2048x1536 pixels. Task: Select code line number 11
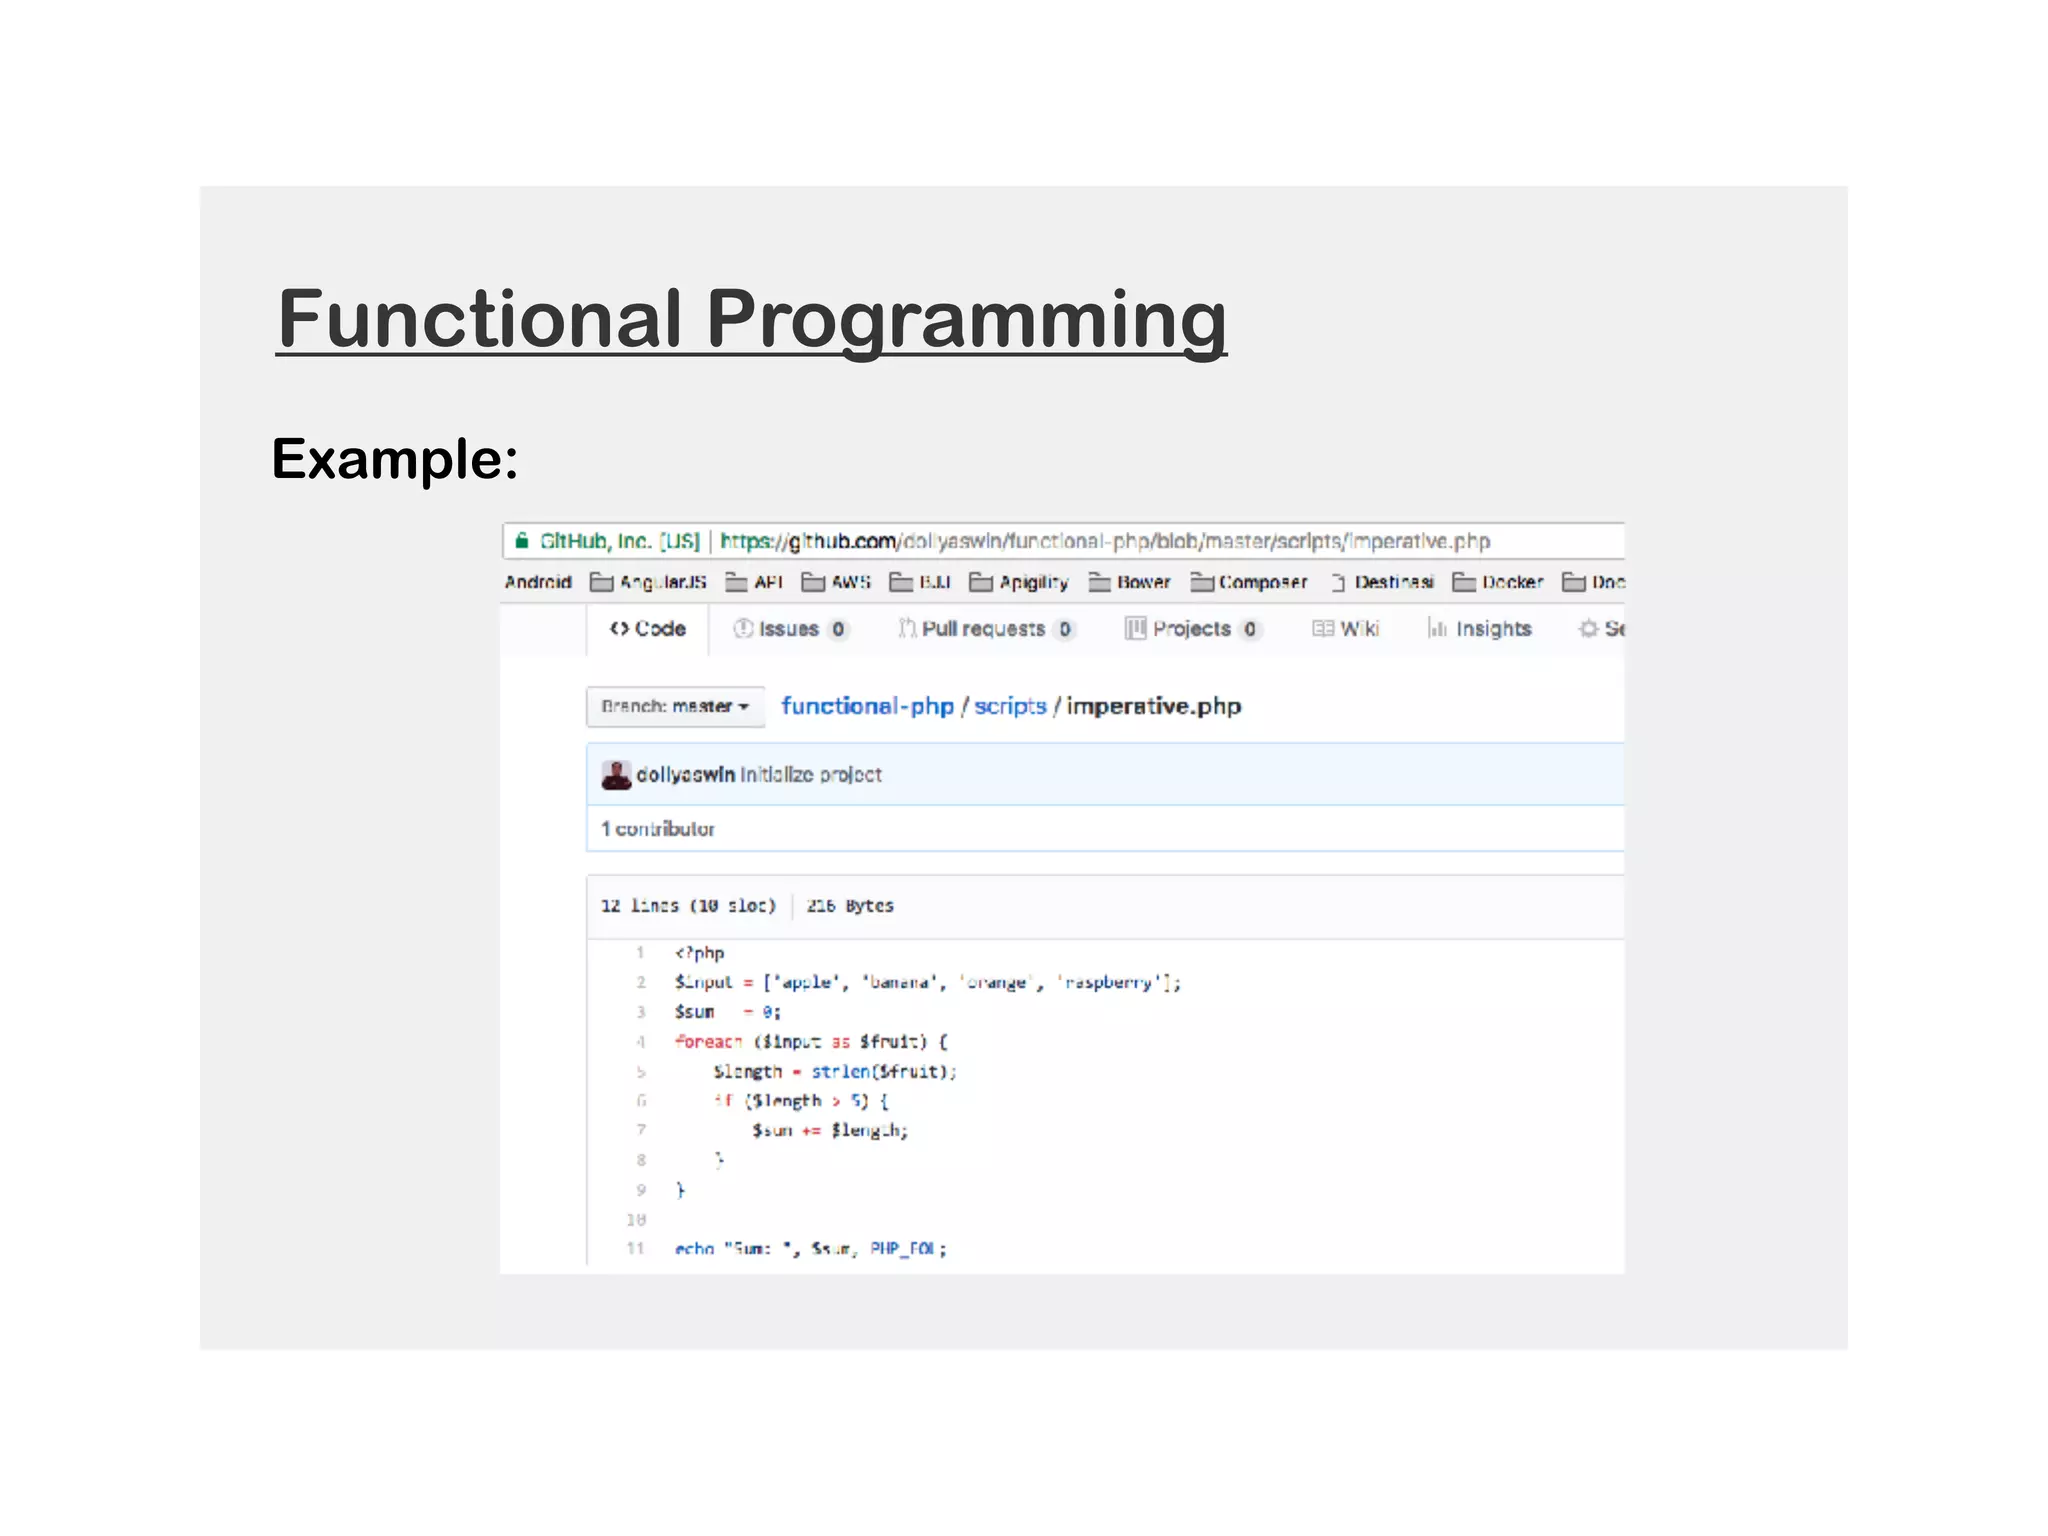(x=636, y=1249)
